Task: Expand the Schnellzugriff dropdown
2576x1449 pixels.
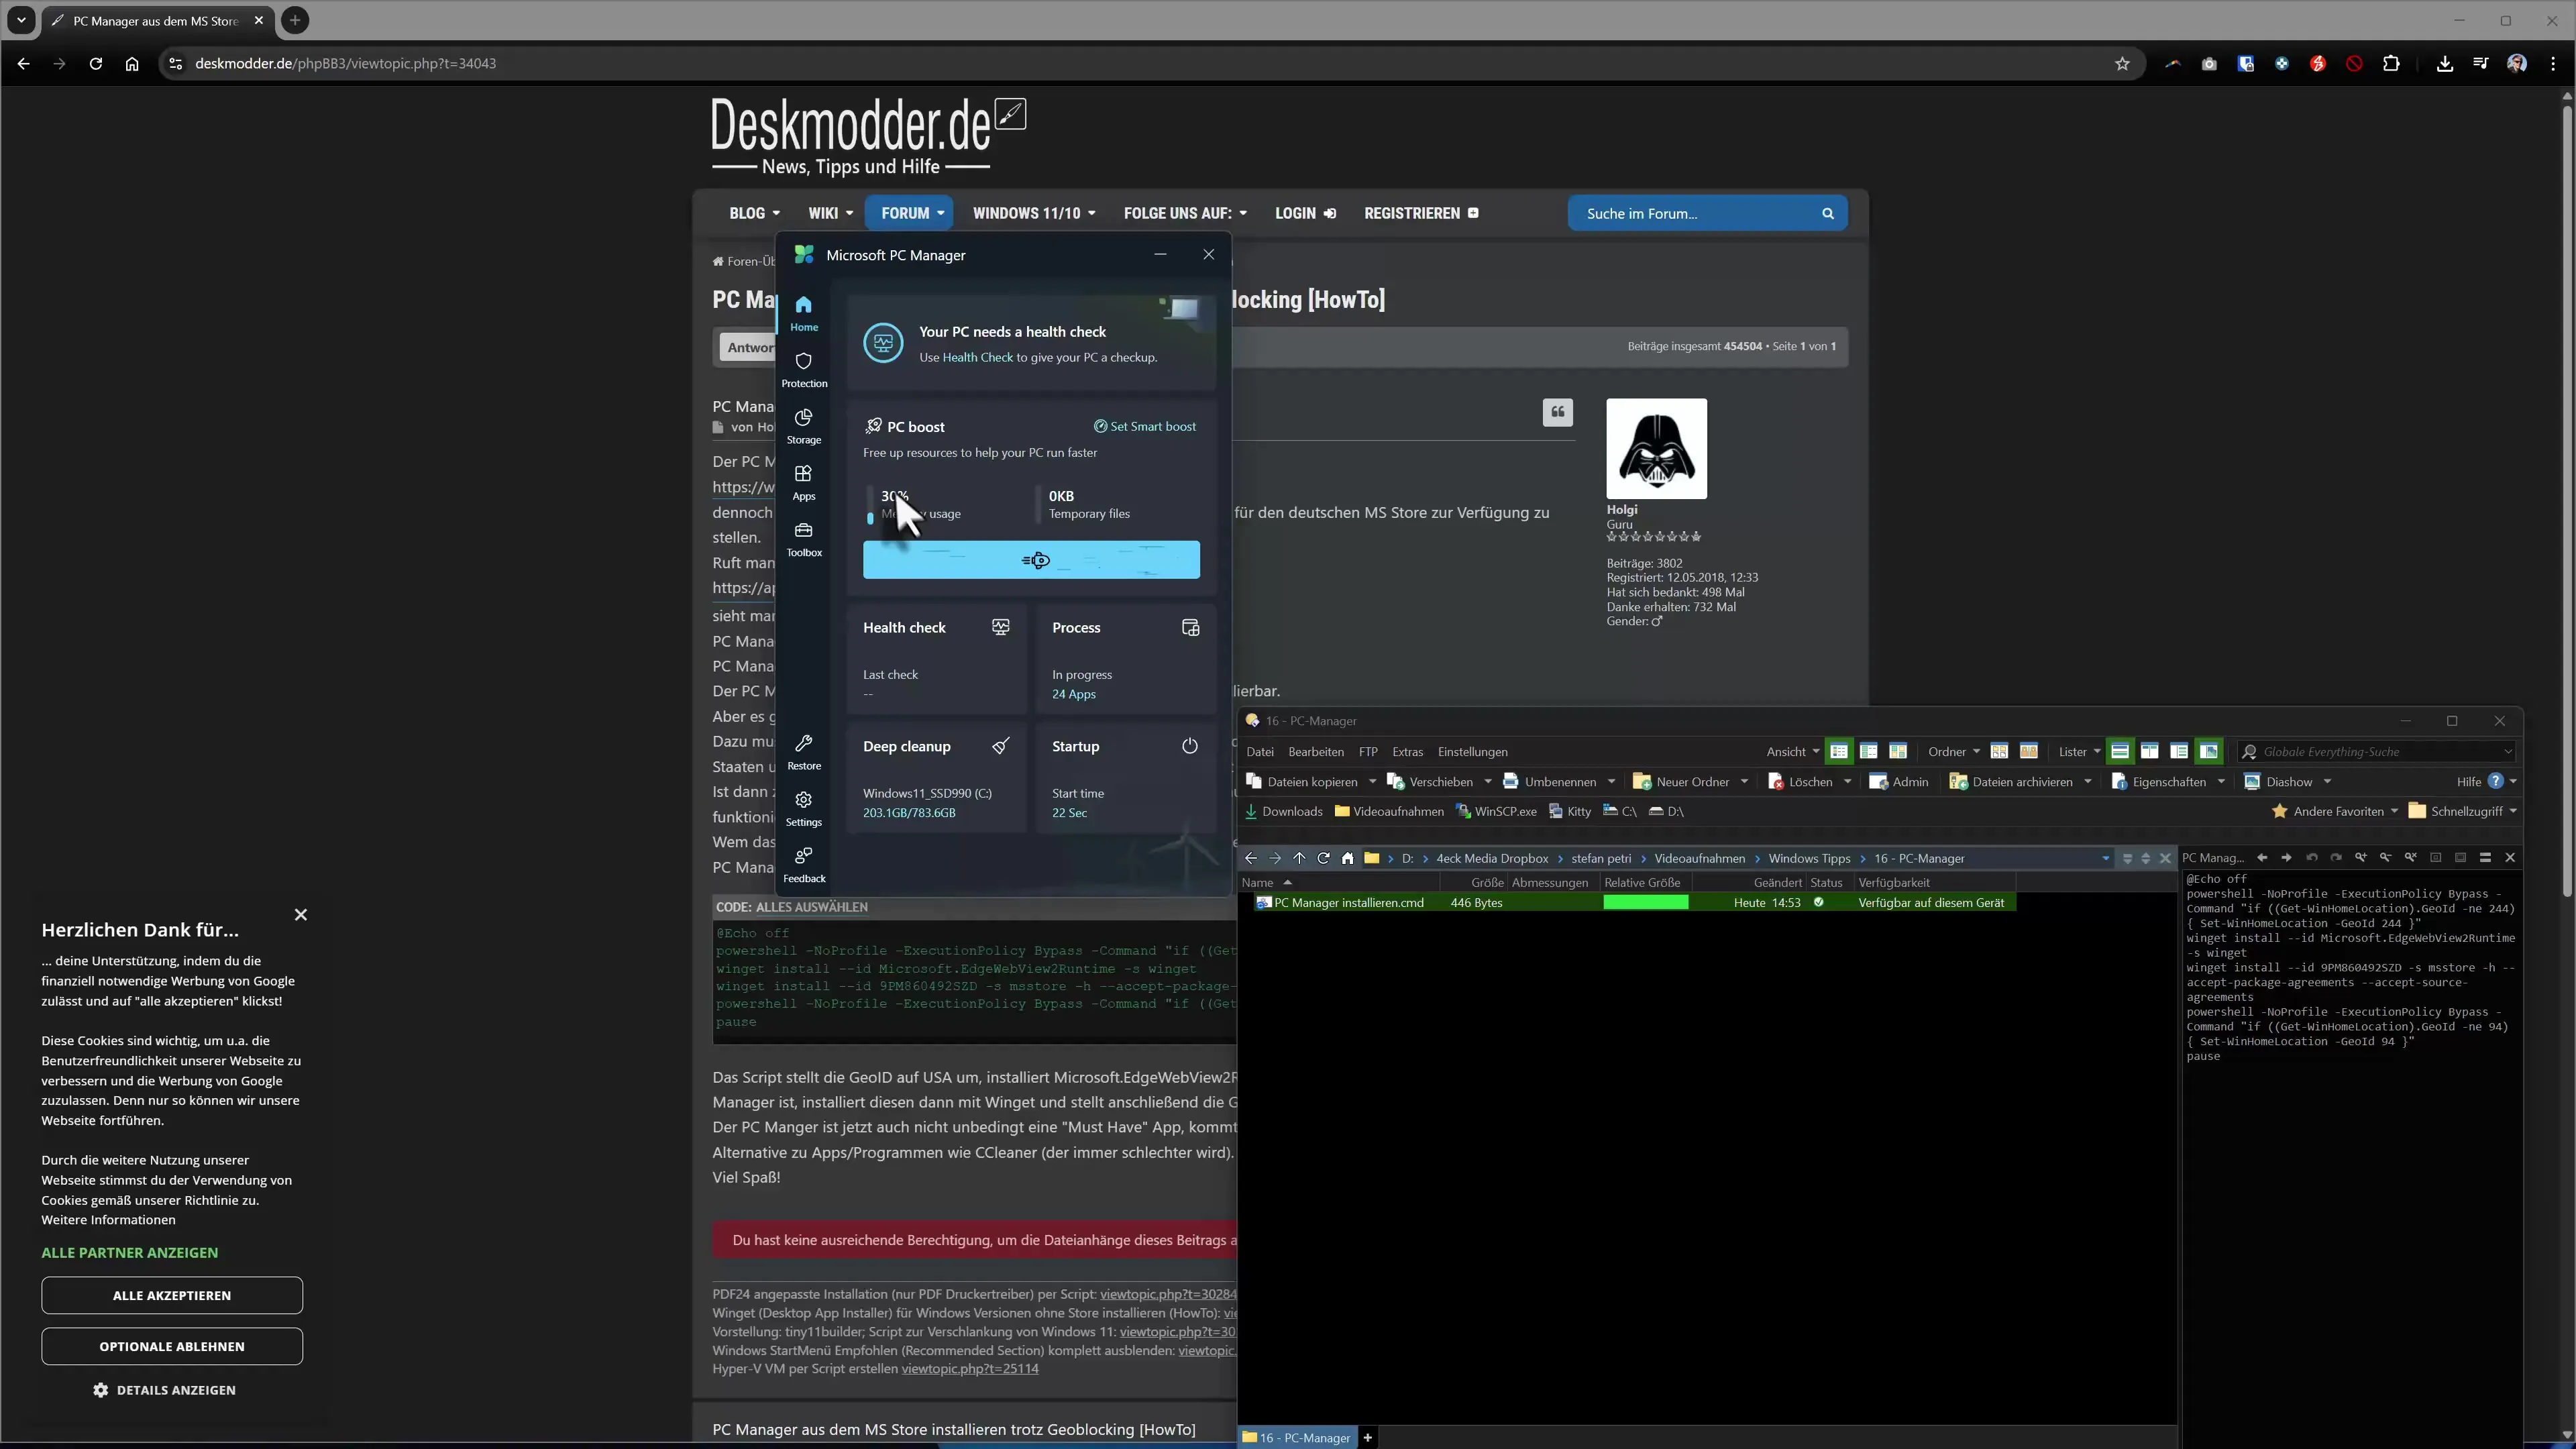Action: click(2512, 811)
